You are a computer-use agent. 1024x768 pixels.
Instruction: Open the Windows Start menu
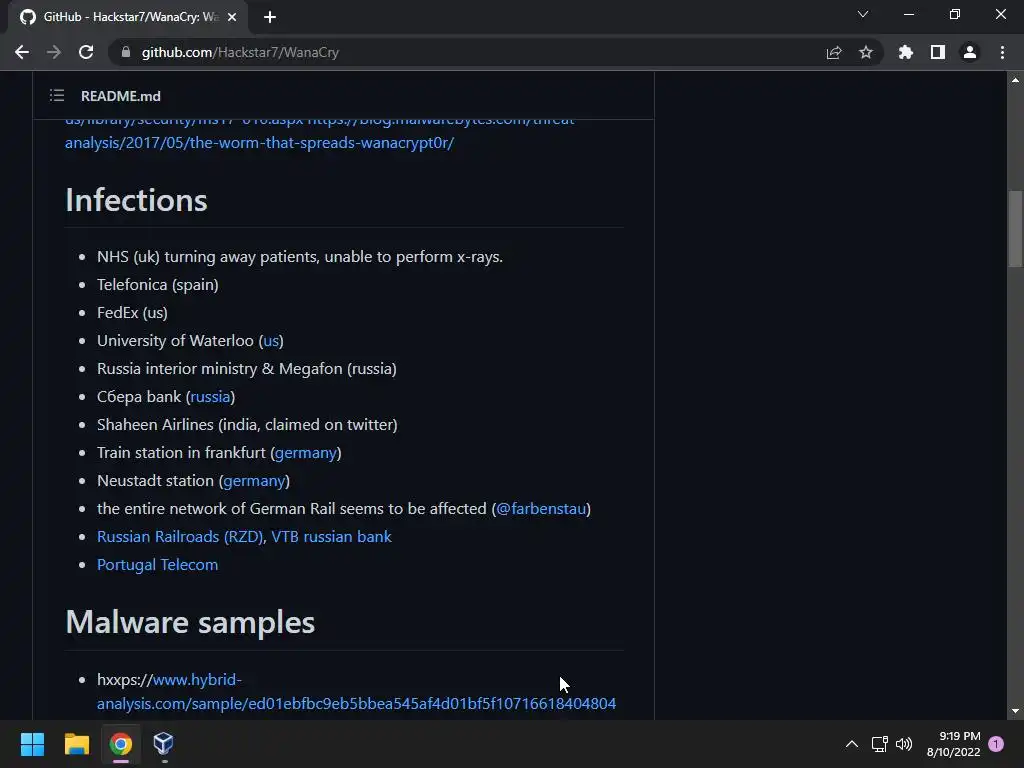click(32, 744)
